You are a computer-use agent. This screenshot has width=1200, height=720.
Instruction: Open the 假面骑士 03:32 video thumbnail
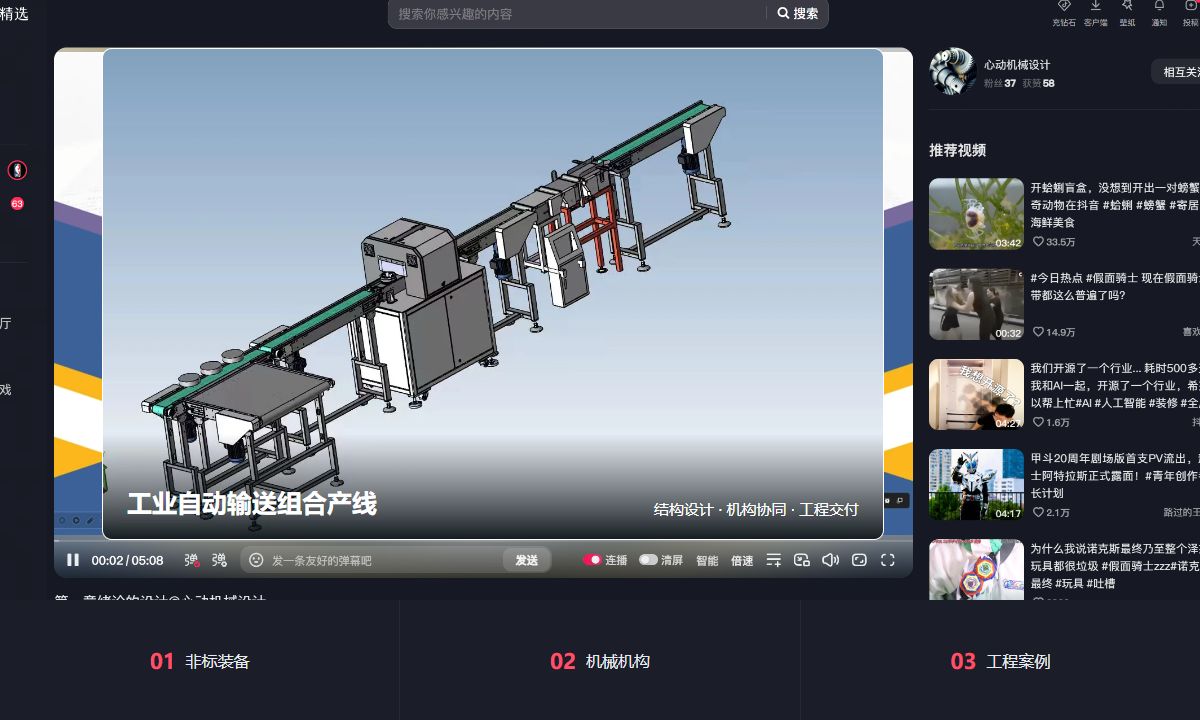point(976,304)
